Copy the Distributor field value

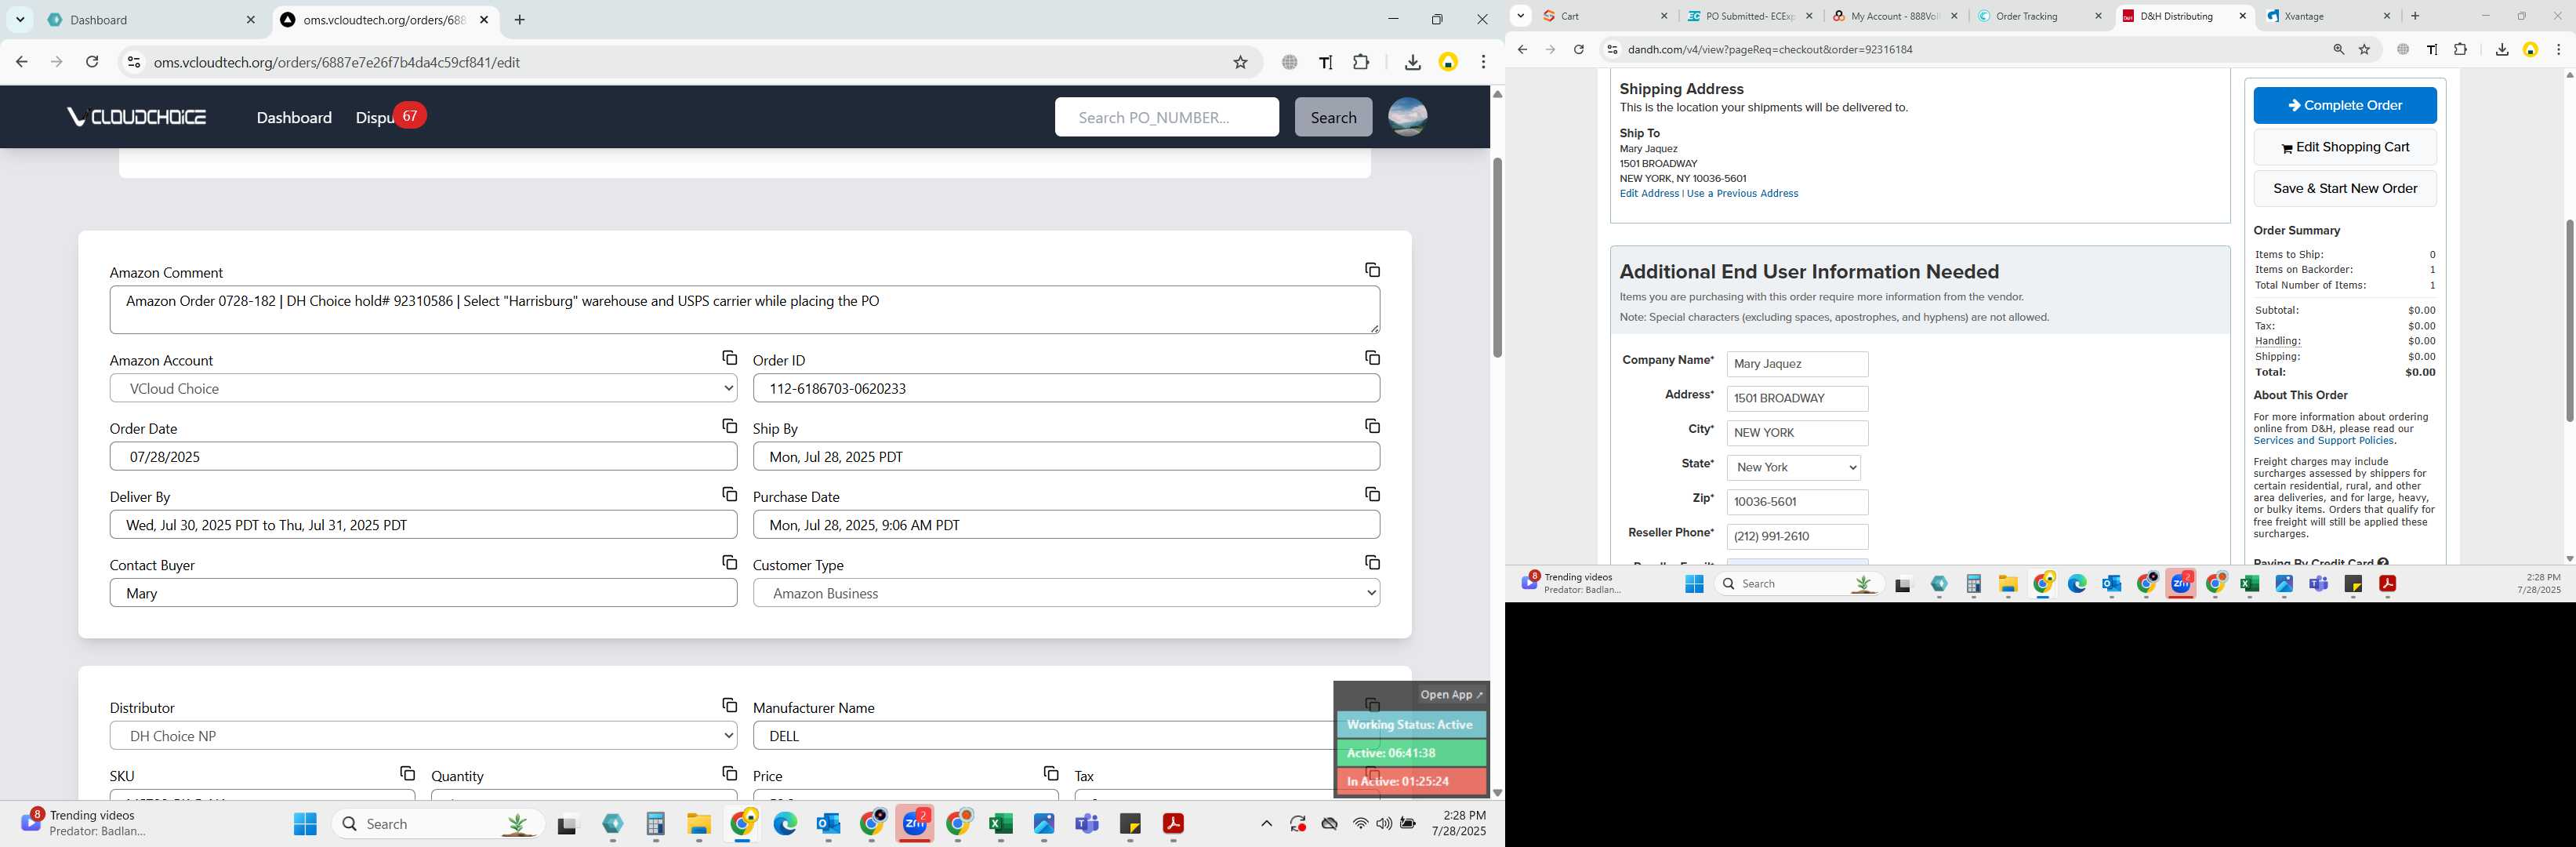729,705
